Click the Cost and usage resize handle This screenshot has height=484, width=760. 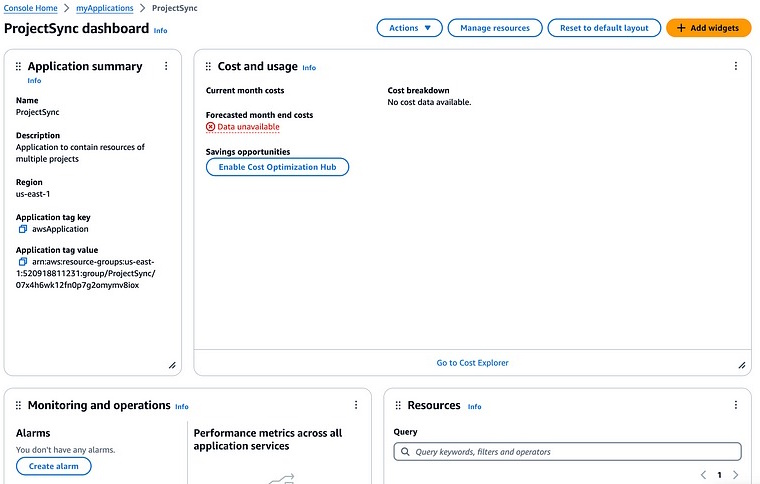tap(741, 365)
